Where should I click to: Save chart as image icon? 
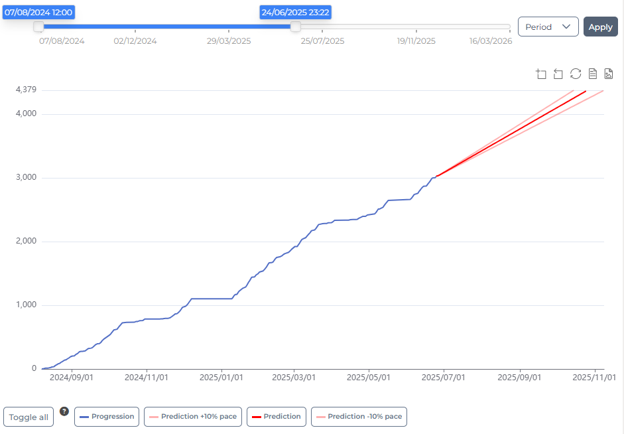point(608,74)
